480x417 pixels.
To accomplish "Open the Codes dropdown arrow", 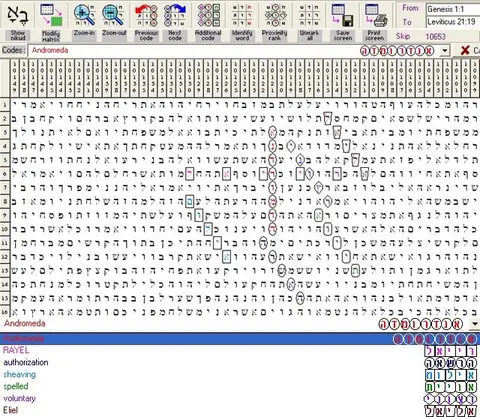I will [x=445, y=51].
